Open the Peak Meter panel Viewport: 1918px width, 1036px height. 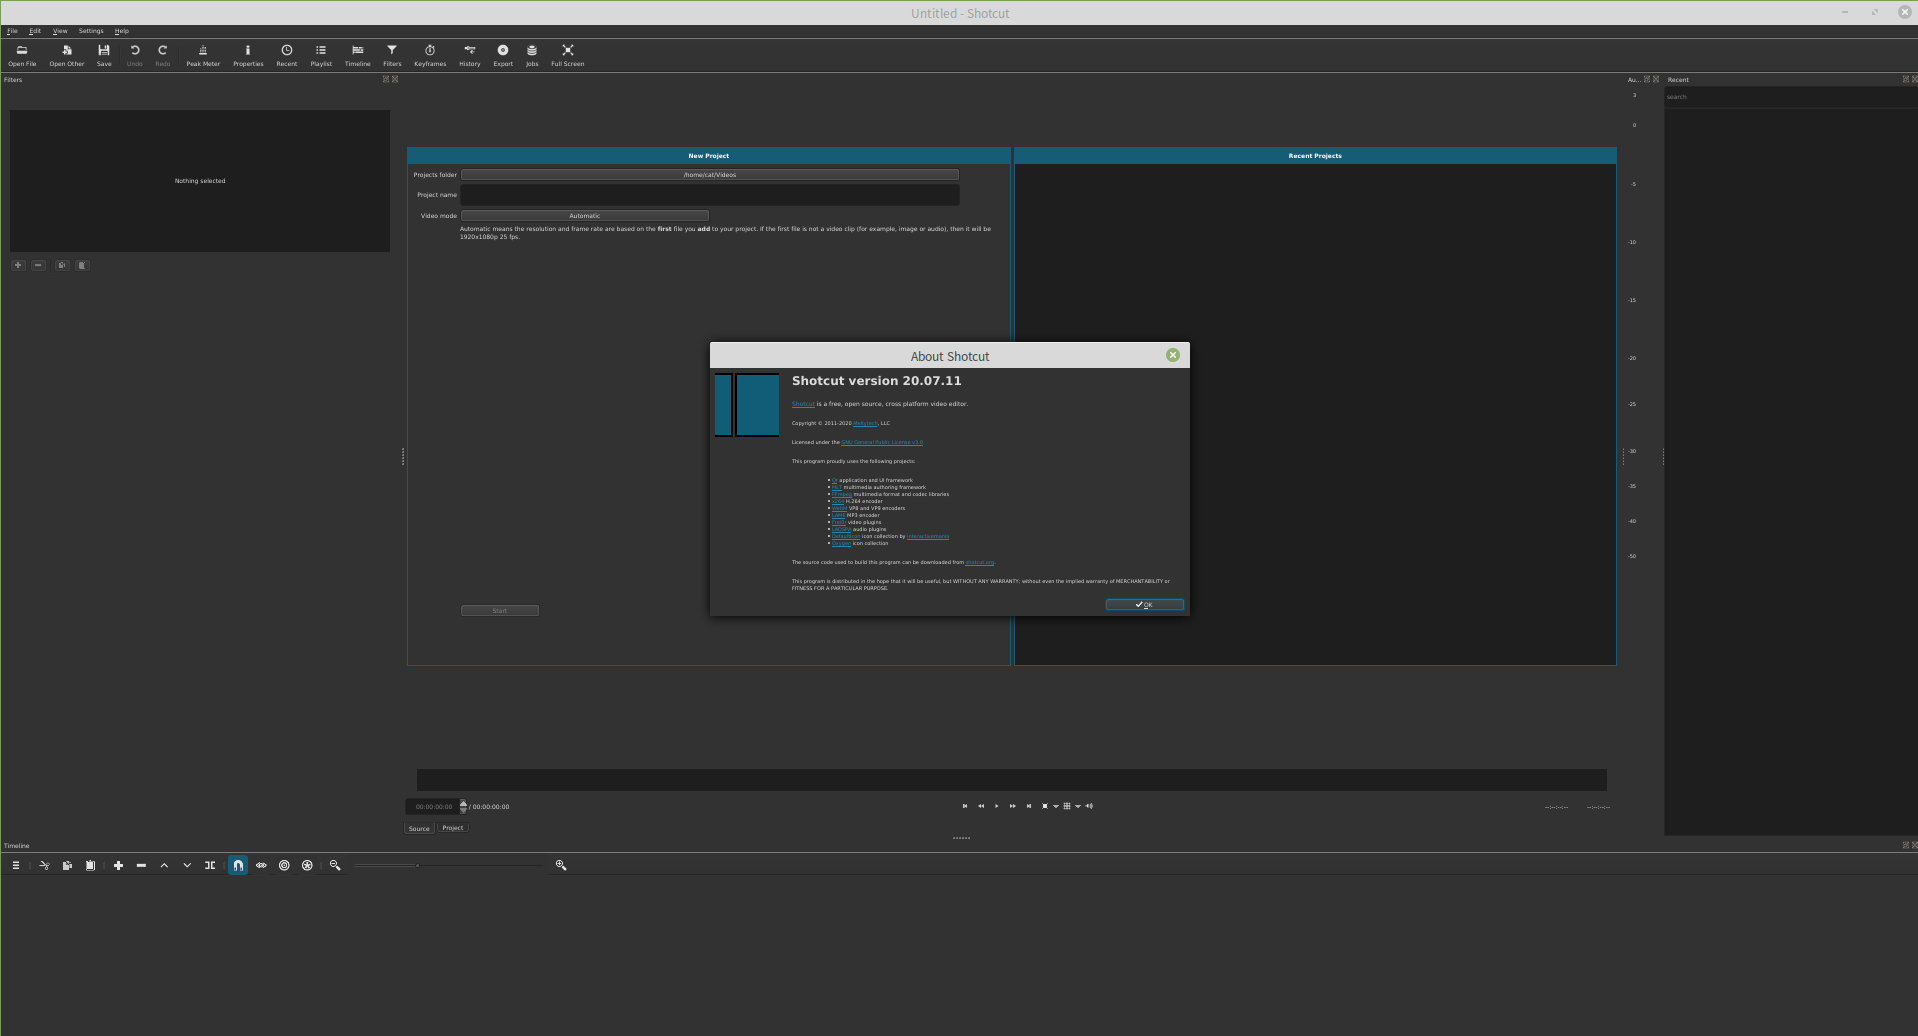[x=202, y=54]
